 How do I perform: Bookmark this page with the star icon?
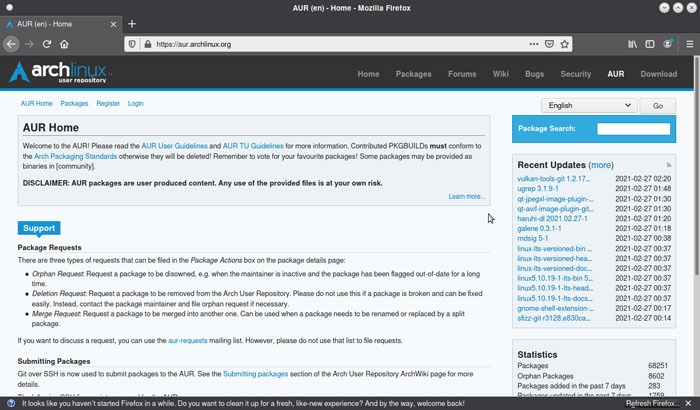point(566,44)
